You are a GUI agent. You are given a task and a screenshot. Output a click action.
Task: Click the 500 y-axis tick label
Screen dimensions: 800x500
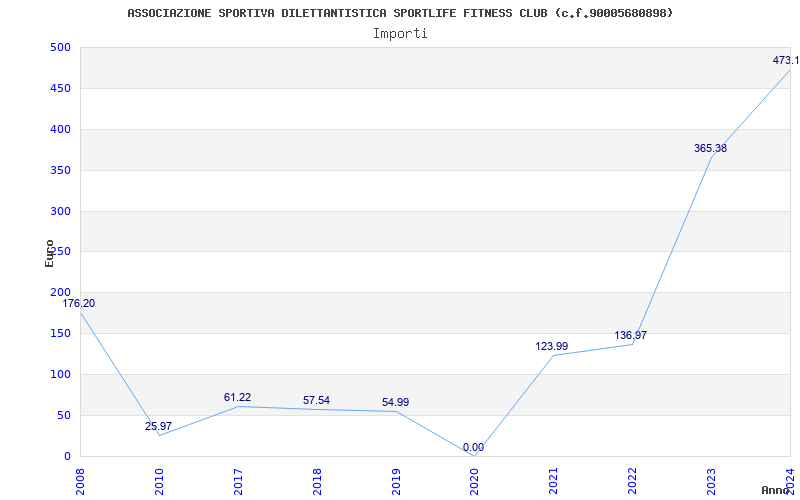[x=60, y=48]
